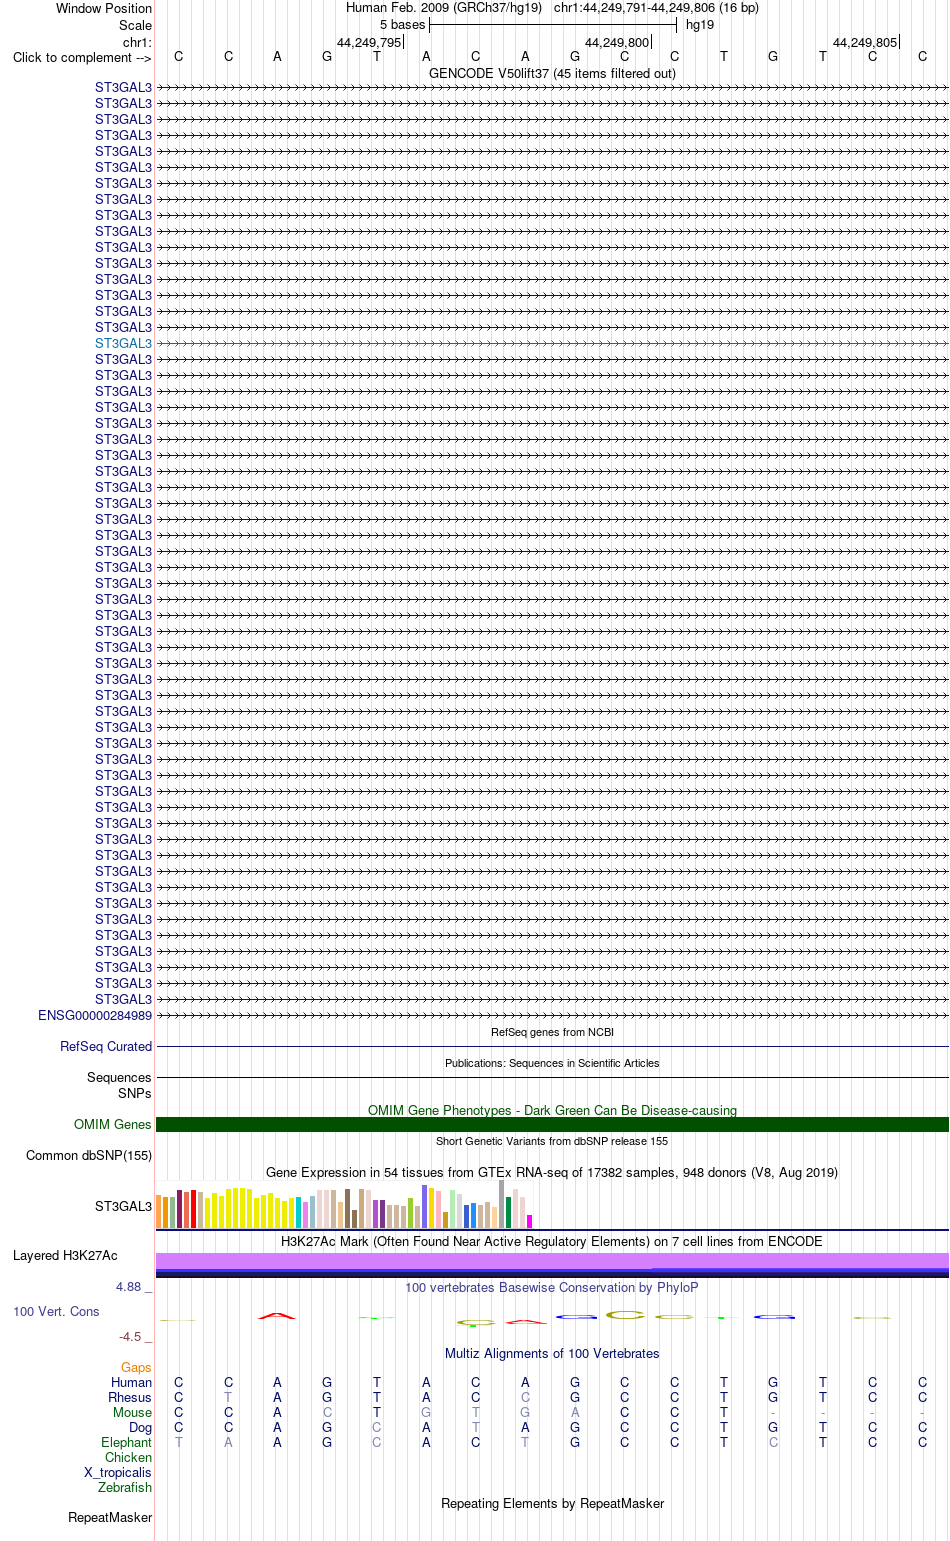Viewport: 950px width, 1541px height.
Task: Click the purple H3K27Ac signal band
Action: 552,1260
